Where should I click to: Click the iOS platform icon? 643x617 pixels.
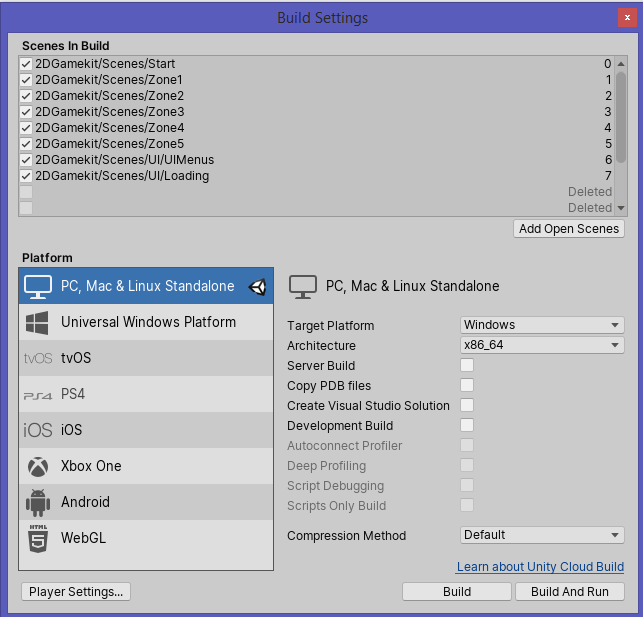pos(38,430)
